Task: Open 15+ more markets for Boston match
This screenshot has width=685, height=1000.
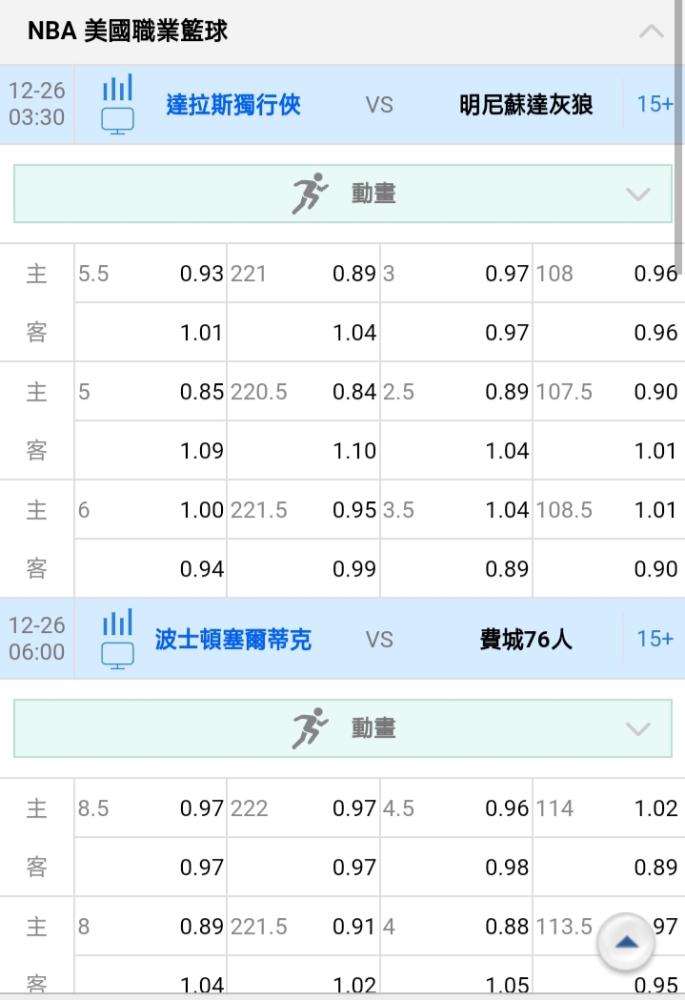Action: 655,638
